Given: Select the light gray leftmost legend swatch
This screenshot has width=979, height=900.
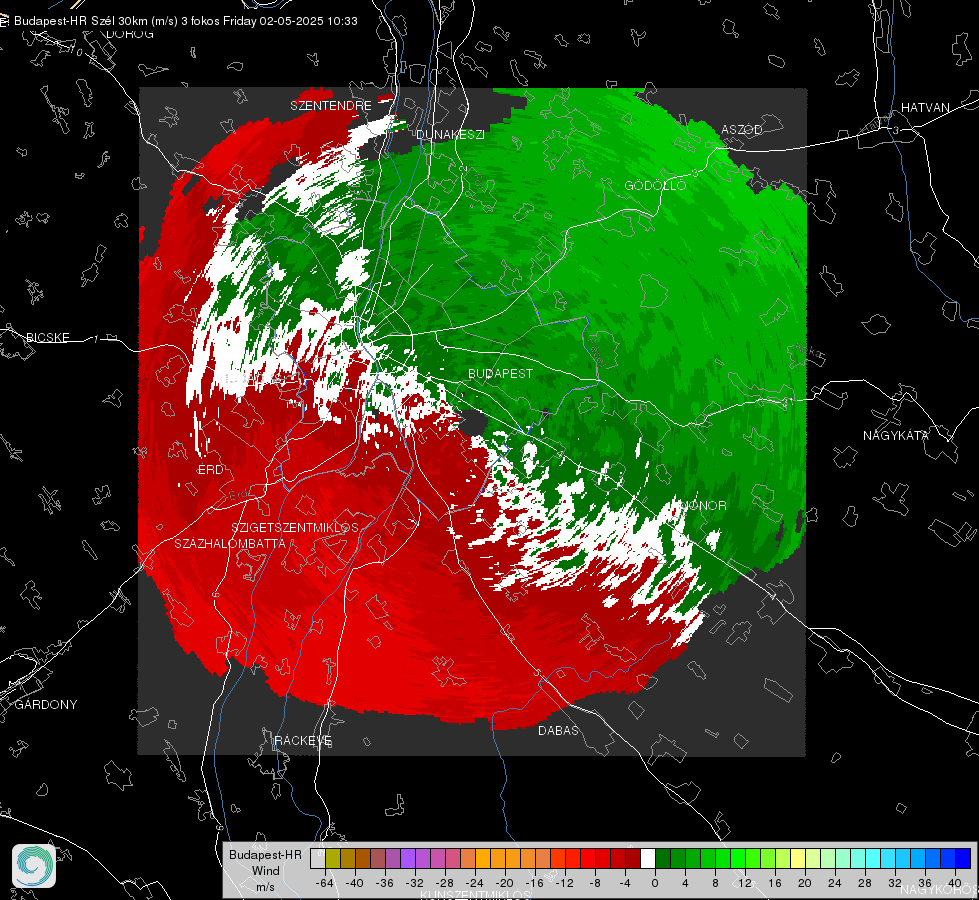Looking at the screenshot, I should coord(317,859).
